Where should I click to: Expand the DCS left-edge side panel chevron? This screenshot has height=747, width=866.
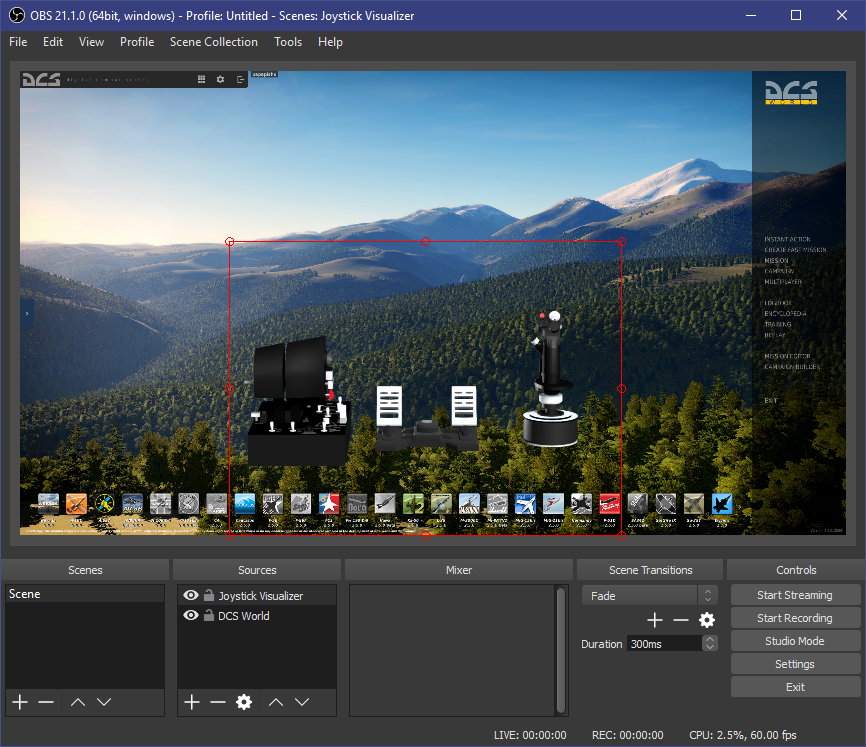click(27, 314)
